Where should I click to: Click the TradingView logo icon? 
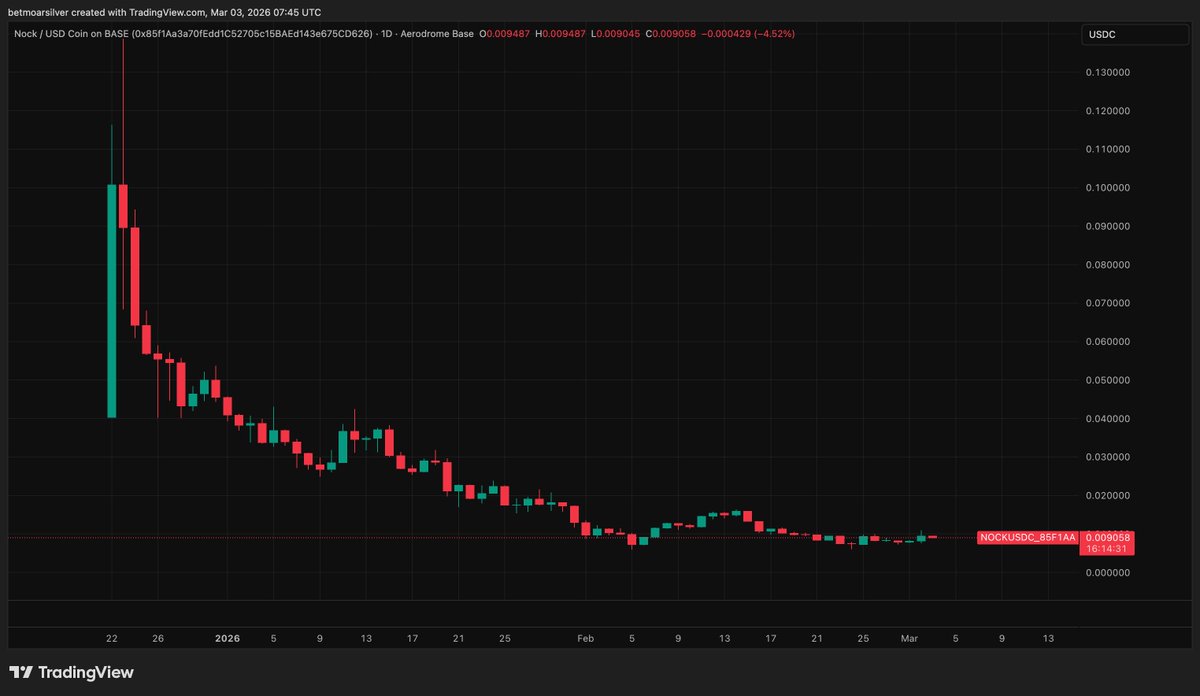tap(21, 673)
